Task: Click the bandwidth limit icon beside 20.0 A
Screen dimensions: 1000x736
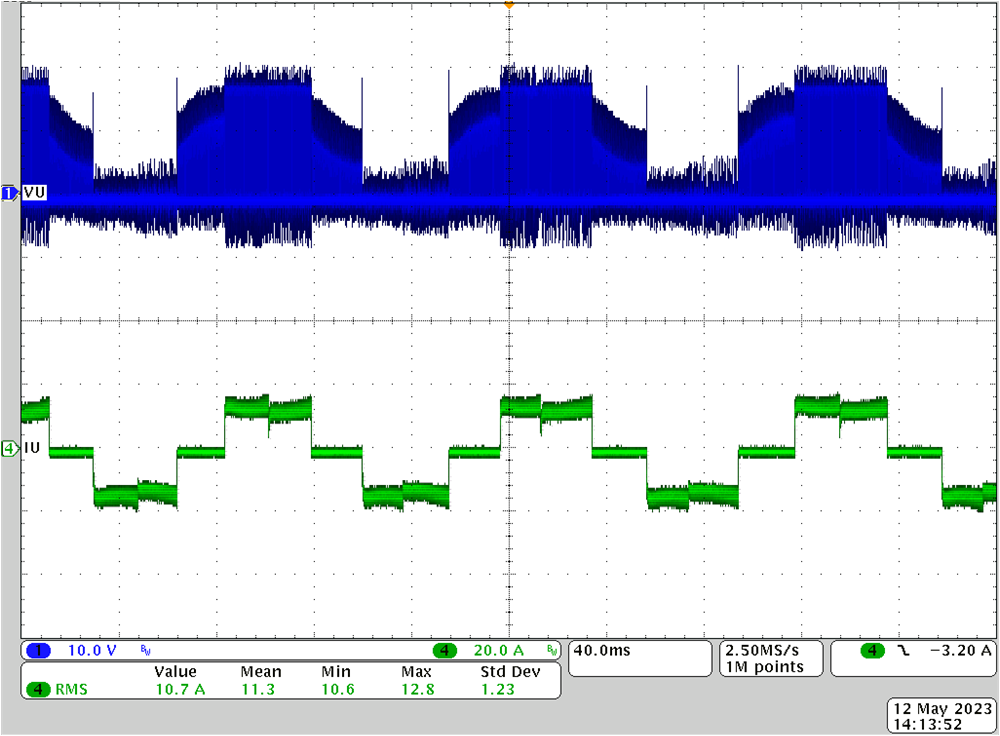Action: click(x=553, y=650)
